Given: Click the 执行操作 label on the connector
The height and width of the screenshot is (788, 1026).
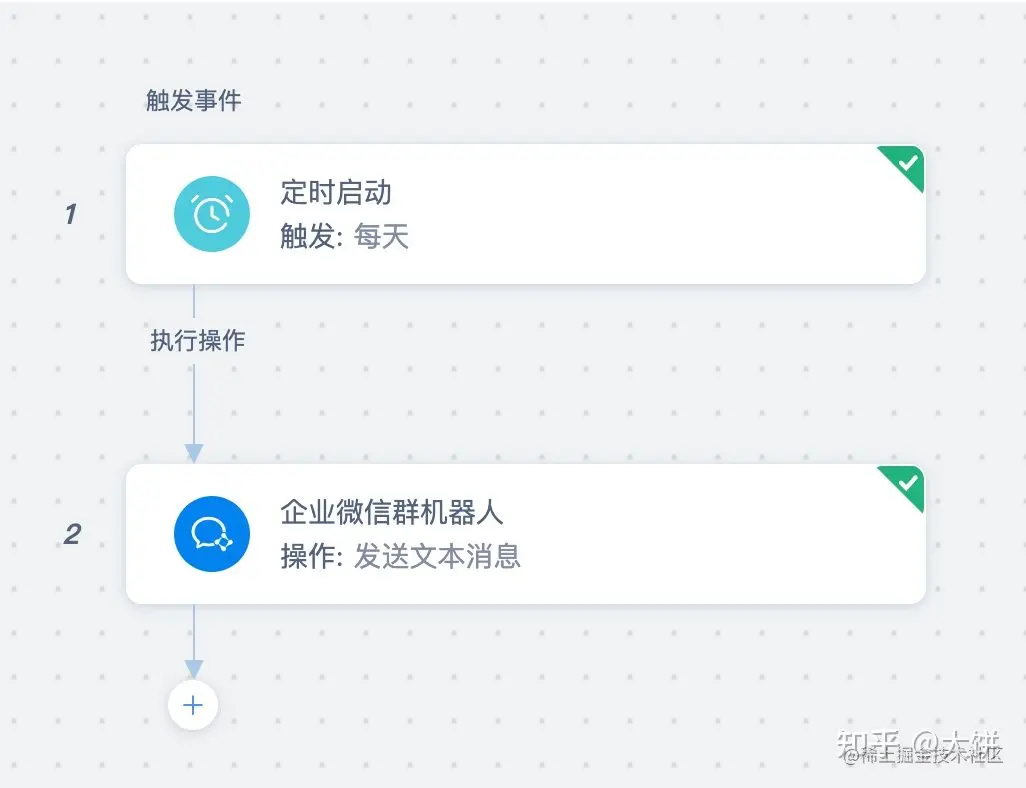Looking at the screenshot, I should 197,341.
